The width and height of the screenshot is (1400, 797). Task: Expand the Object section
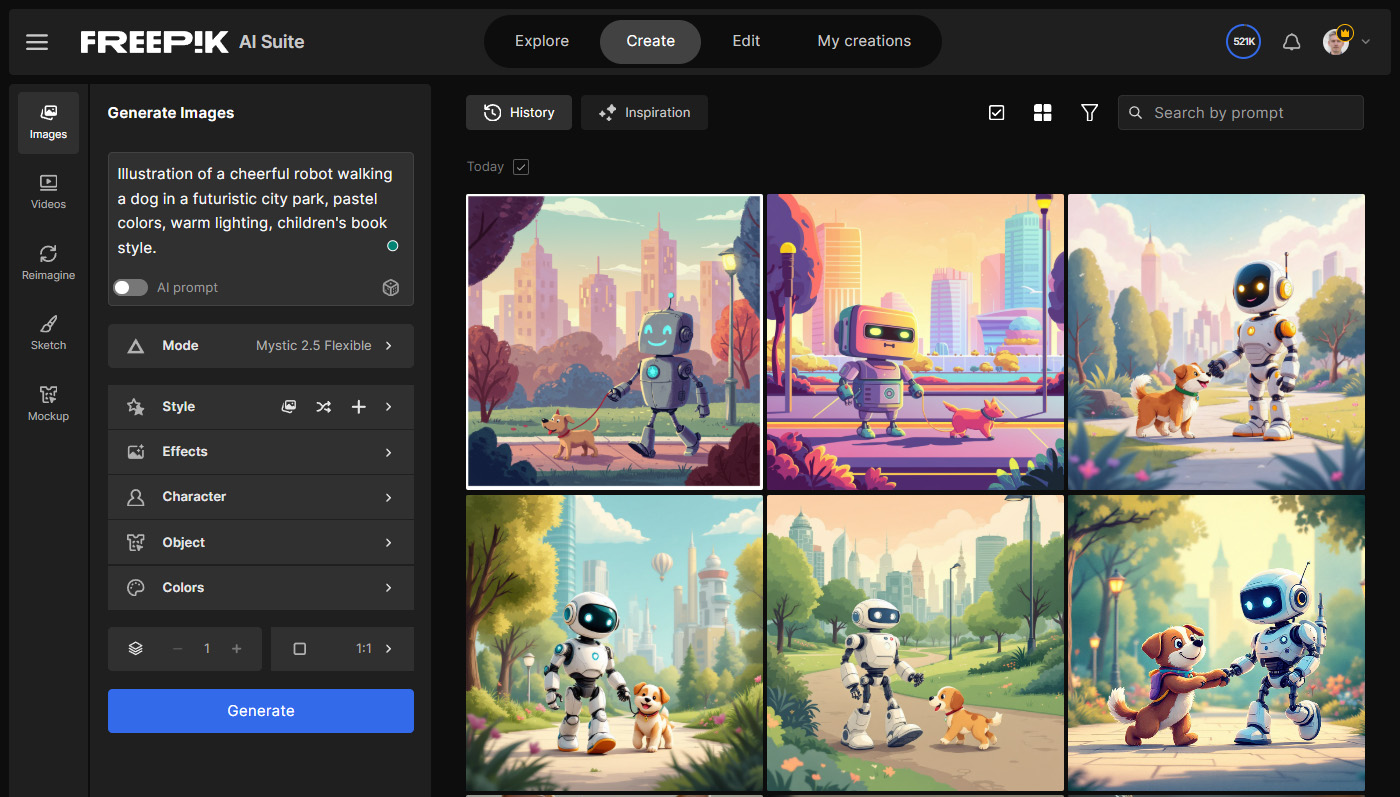261,543
